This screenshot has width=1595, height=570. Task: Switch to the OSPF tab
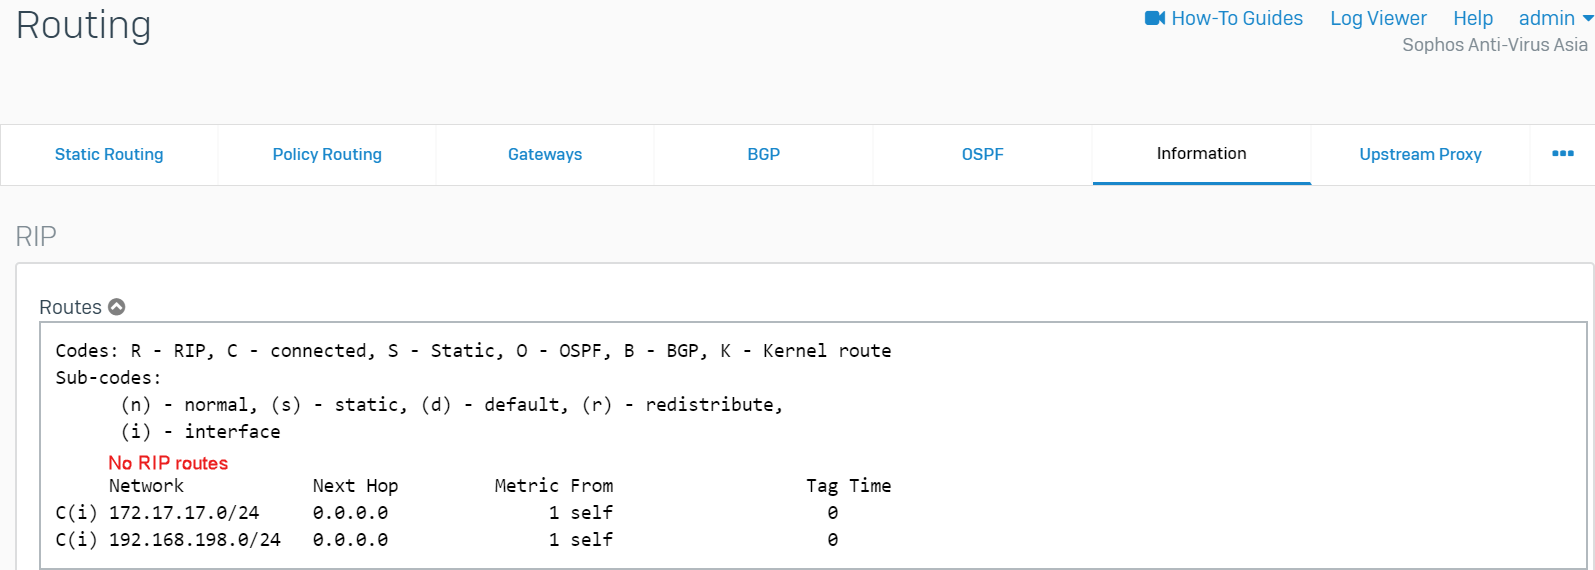982,154
